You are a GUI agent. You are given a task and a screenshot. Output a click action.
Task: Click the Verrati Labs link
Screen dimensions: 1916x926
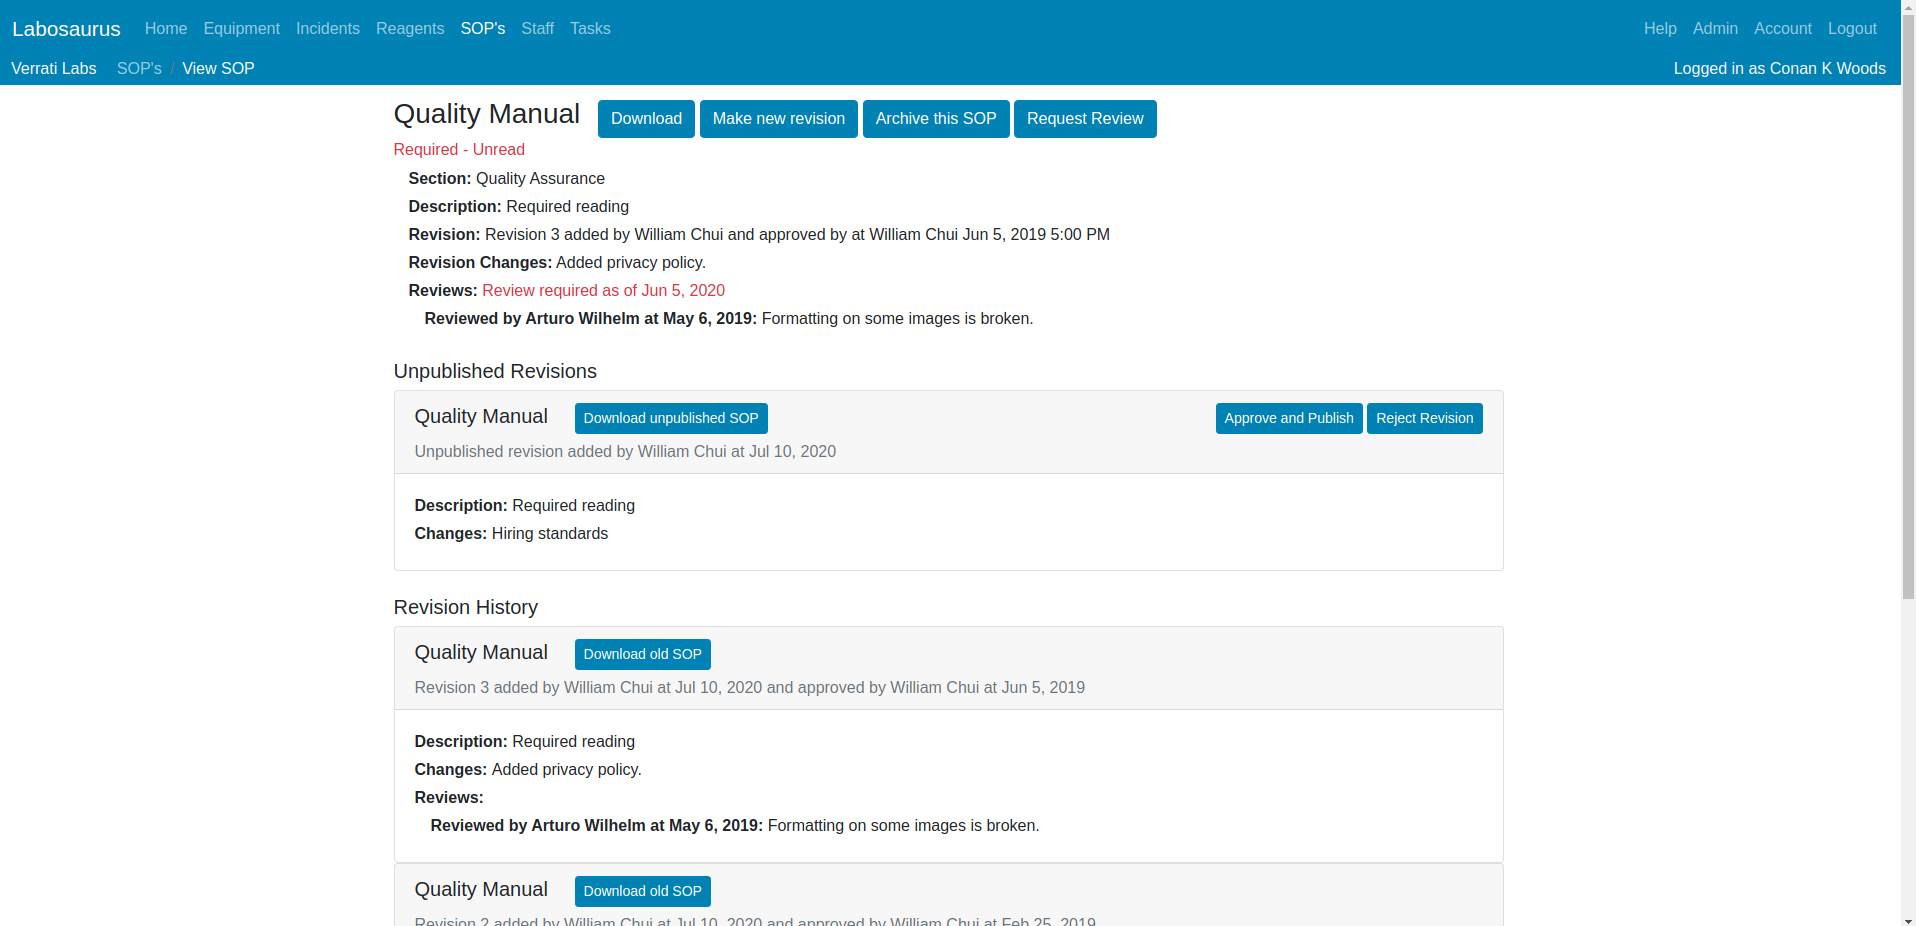point(54,69)
